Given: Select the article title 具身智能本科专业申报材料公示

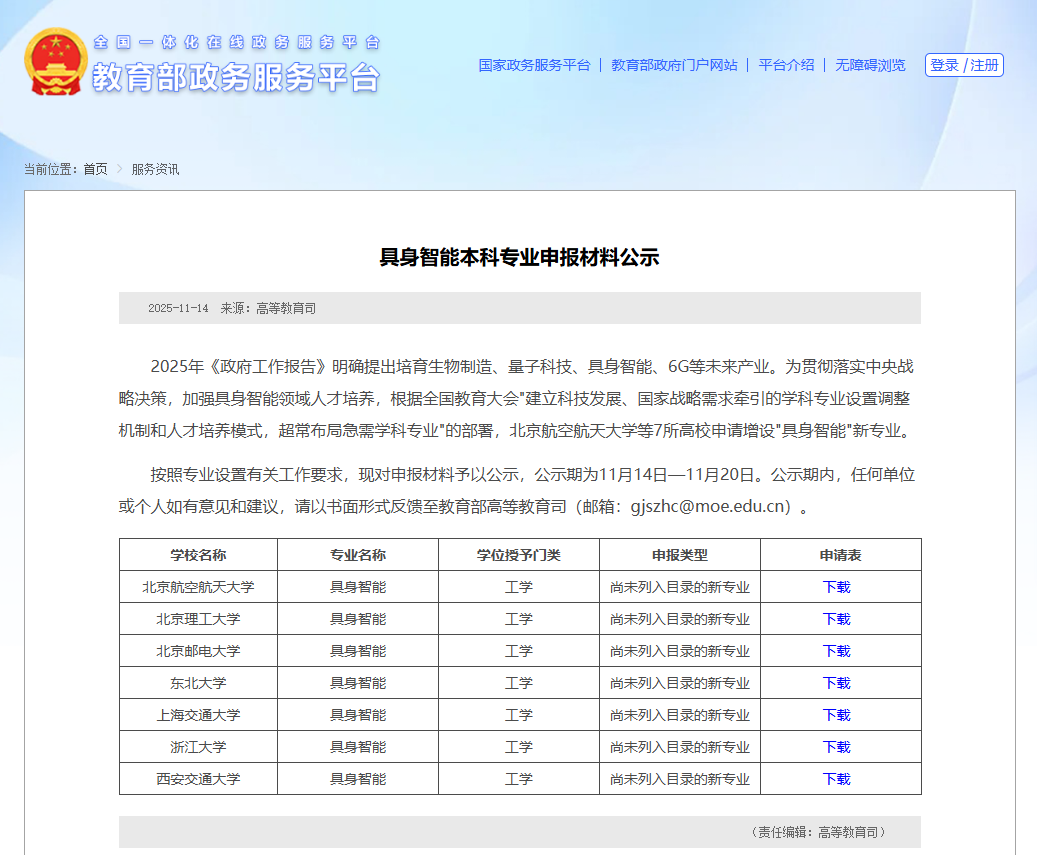Looking at the screenshot, I should (521, 256).
